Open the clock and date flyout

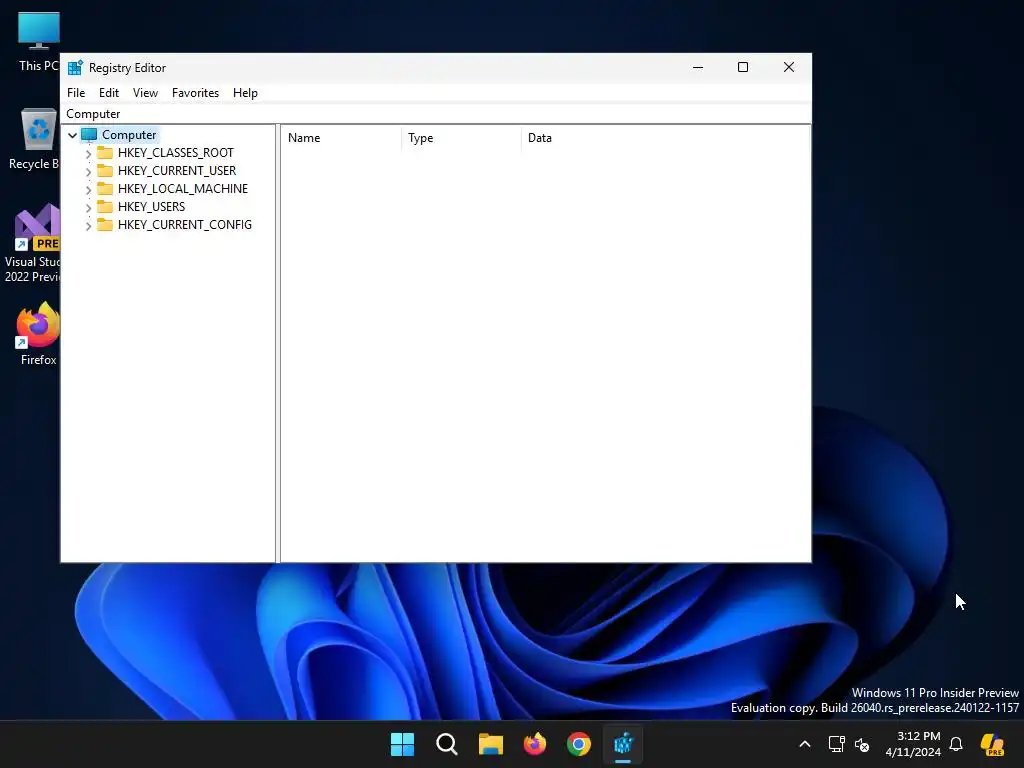click(x=913, y=744)
